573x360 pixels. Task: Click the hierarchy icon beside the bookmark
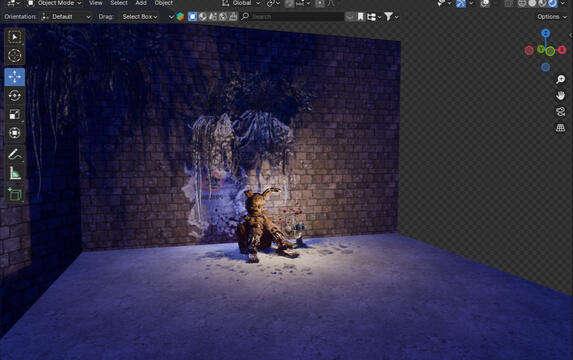pos(371,16)
